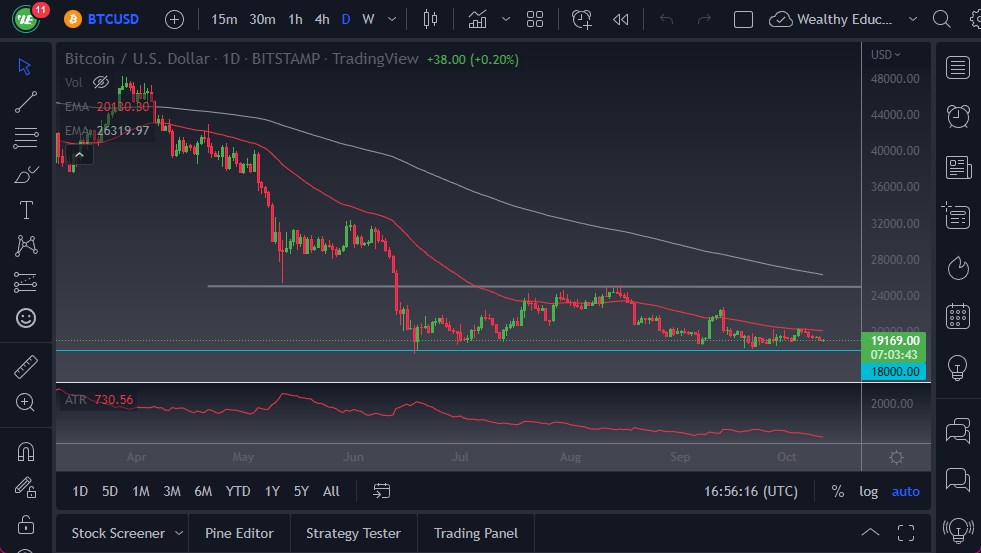981x553 pixels.
Task: Open the Alerts alarm clock panel
Action: (957, 116)
